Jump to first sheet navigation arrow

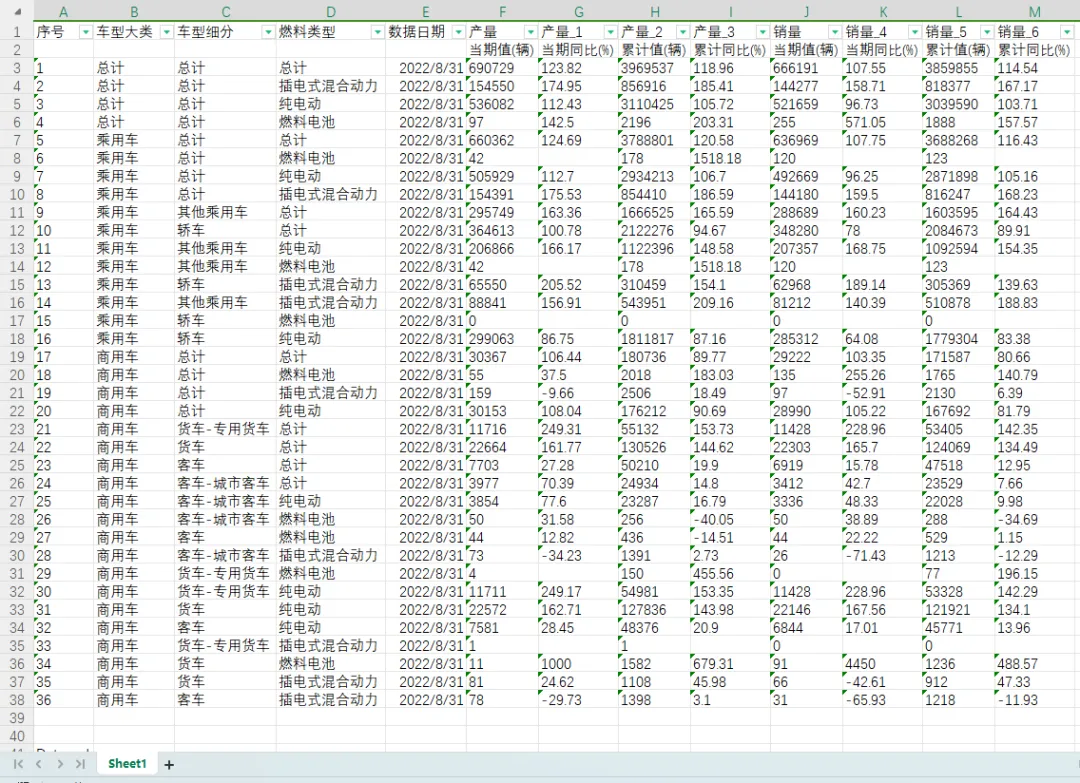pos(19,764)
